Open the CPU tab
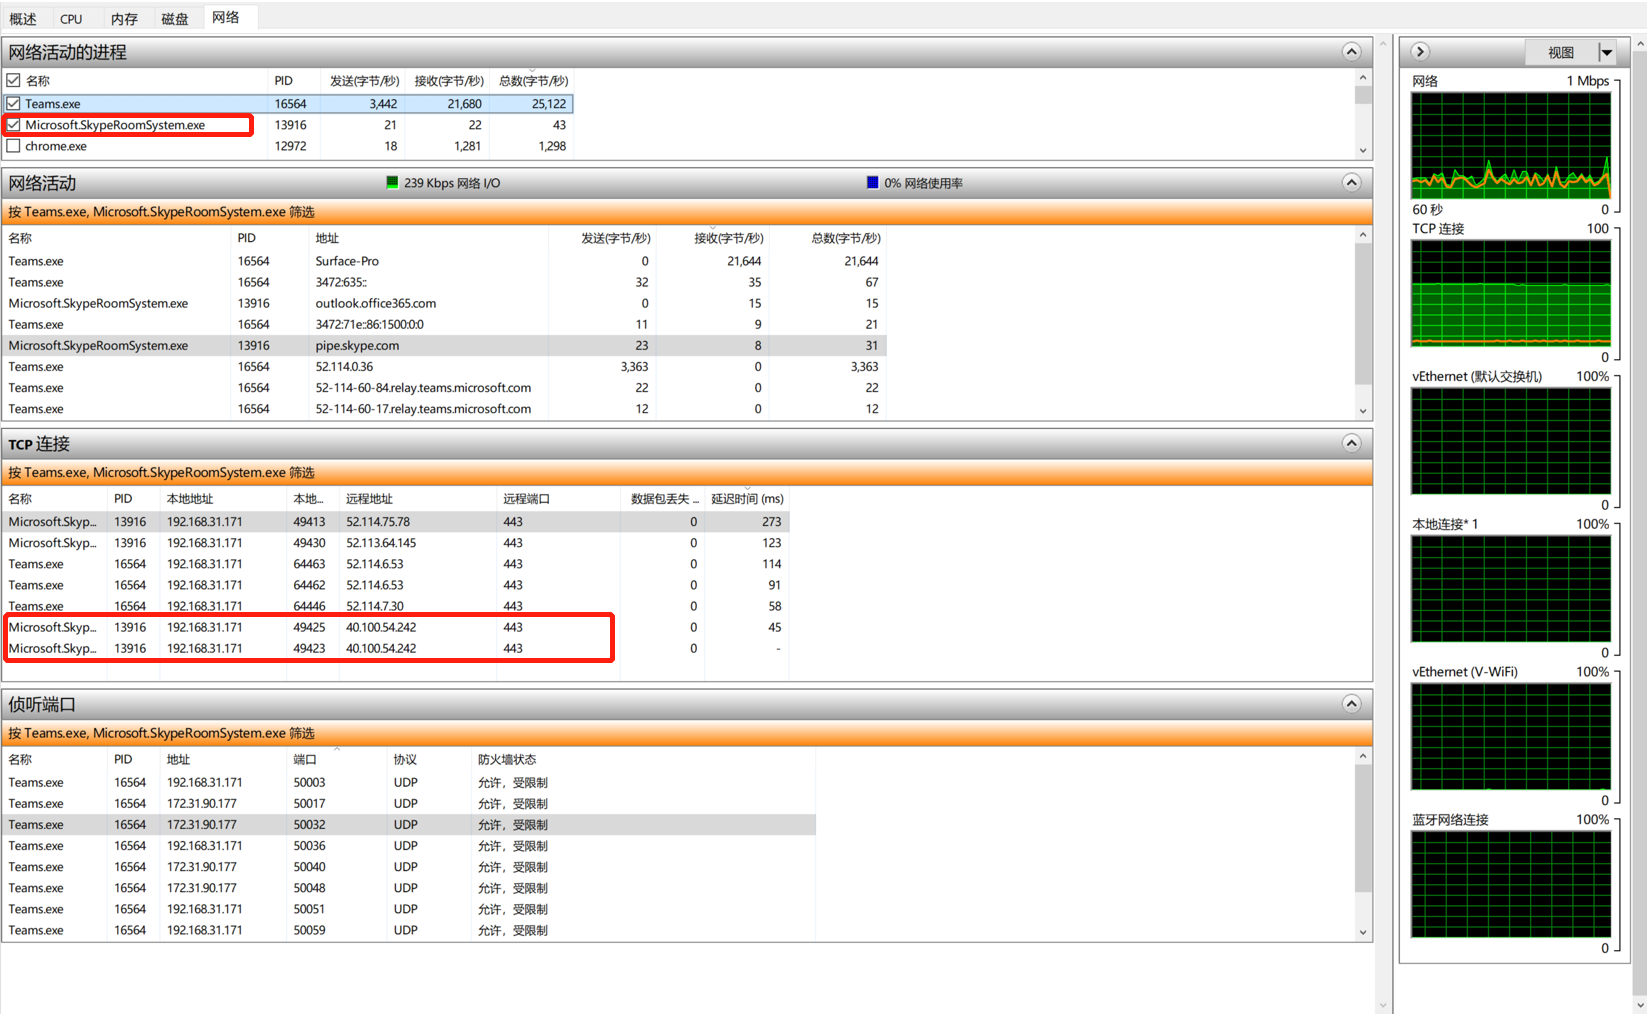 (71, 18)
